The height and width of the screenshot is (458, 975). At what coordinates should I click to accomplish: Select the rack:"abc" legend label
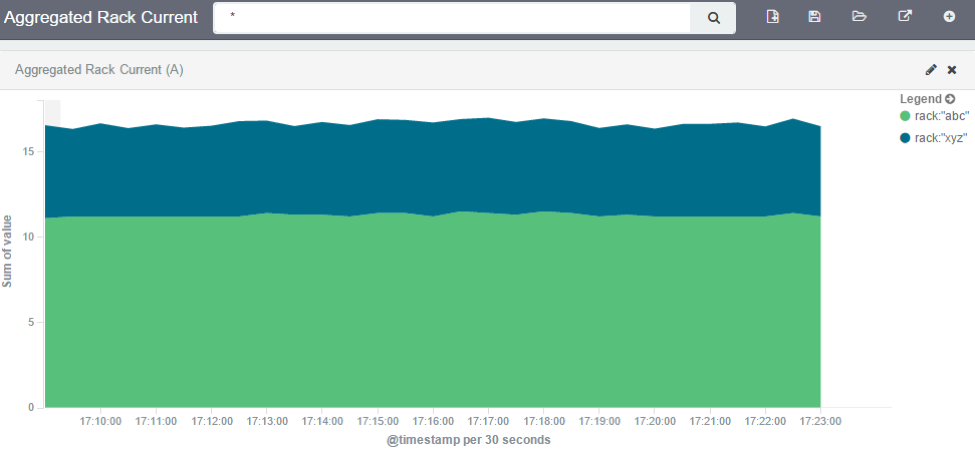click(942, 116)
